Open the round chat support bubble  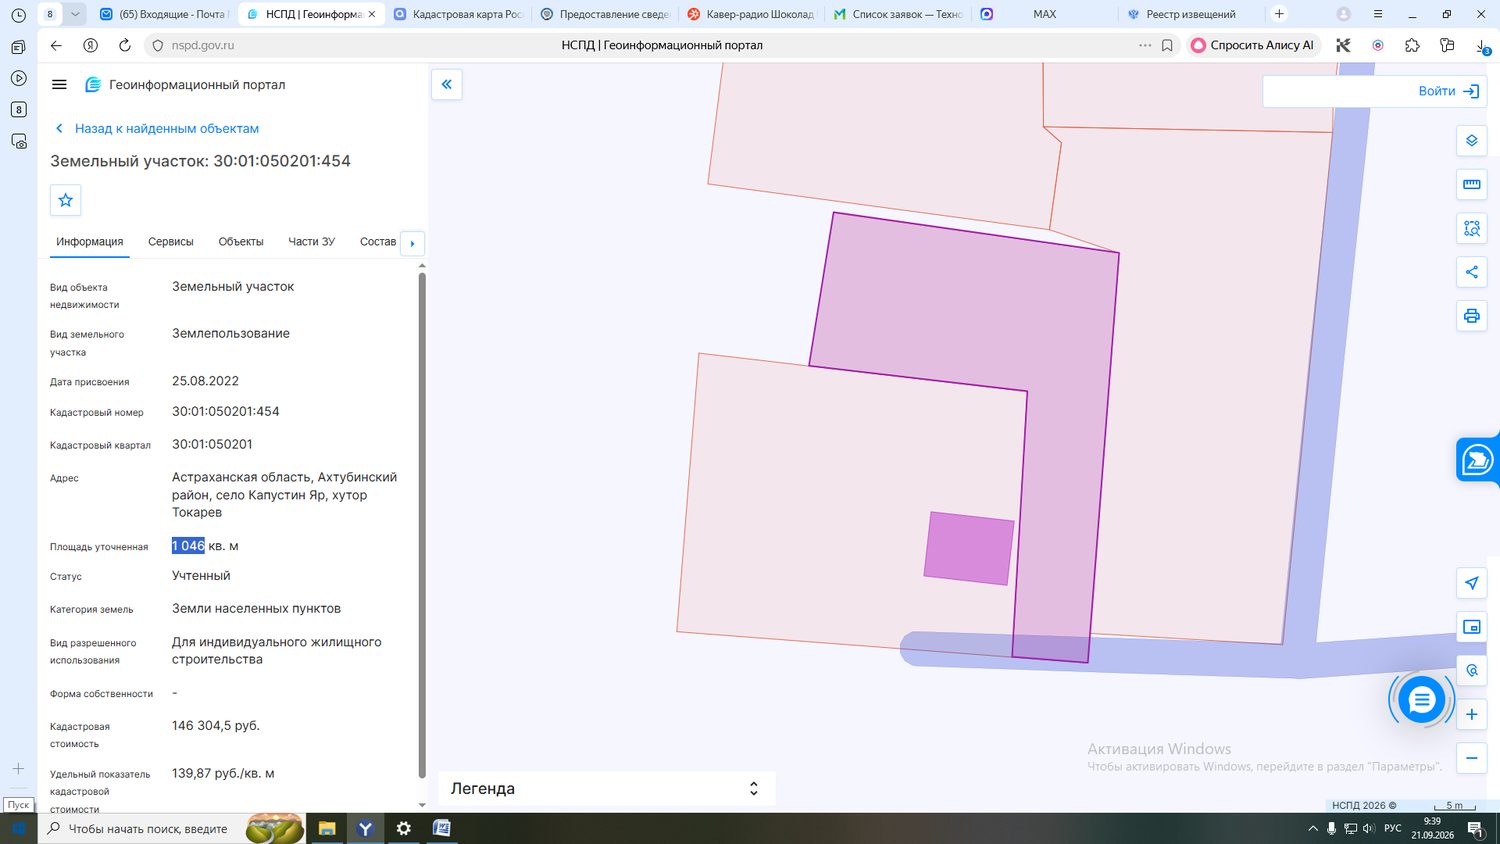tap(1421, 700)
